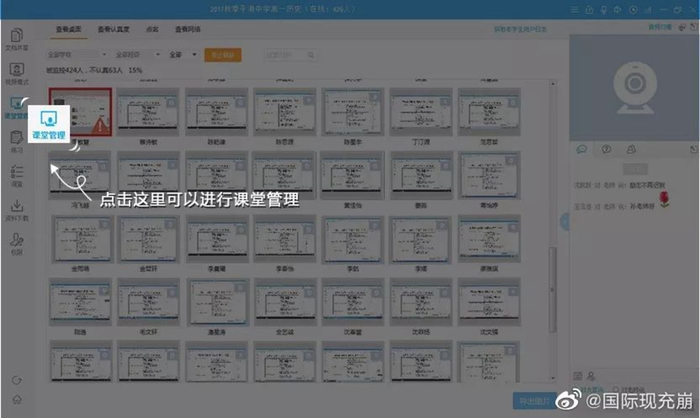Open the chat bubble tab under the webcam
This screenshot has height=418, width=700.
(x=582, y=149)
